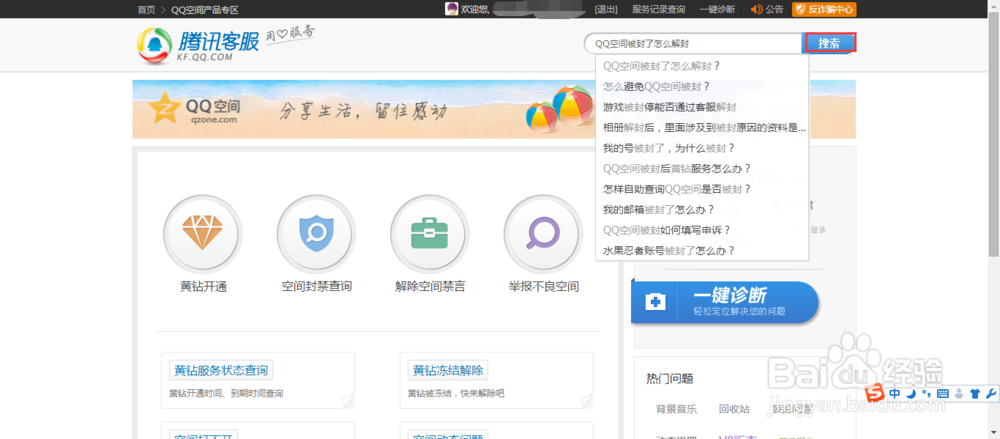The height and width of the screenshot is (439, 1000).
Task: Toggle Sogou punctuation mode icon
Action: (x=926, y=393)
